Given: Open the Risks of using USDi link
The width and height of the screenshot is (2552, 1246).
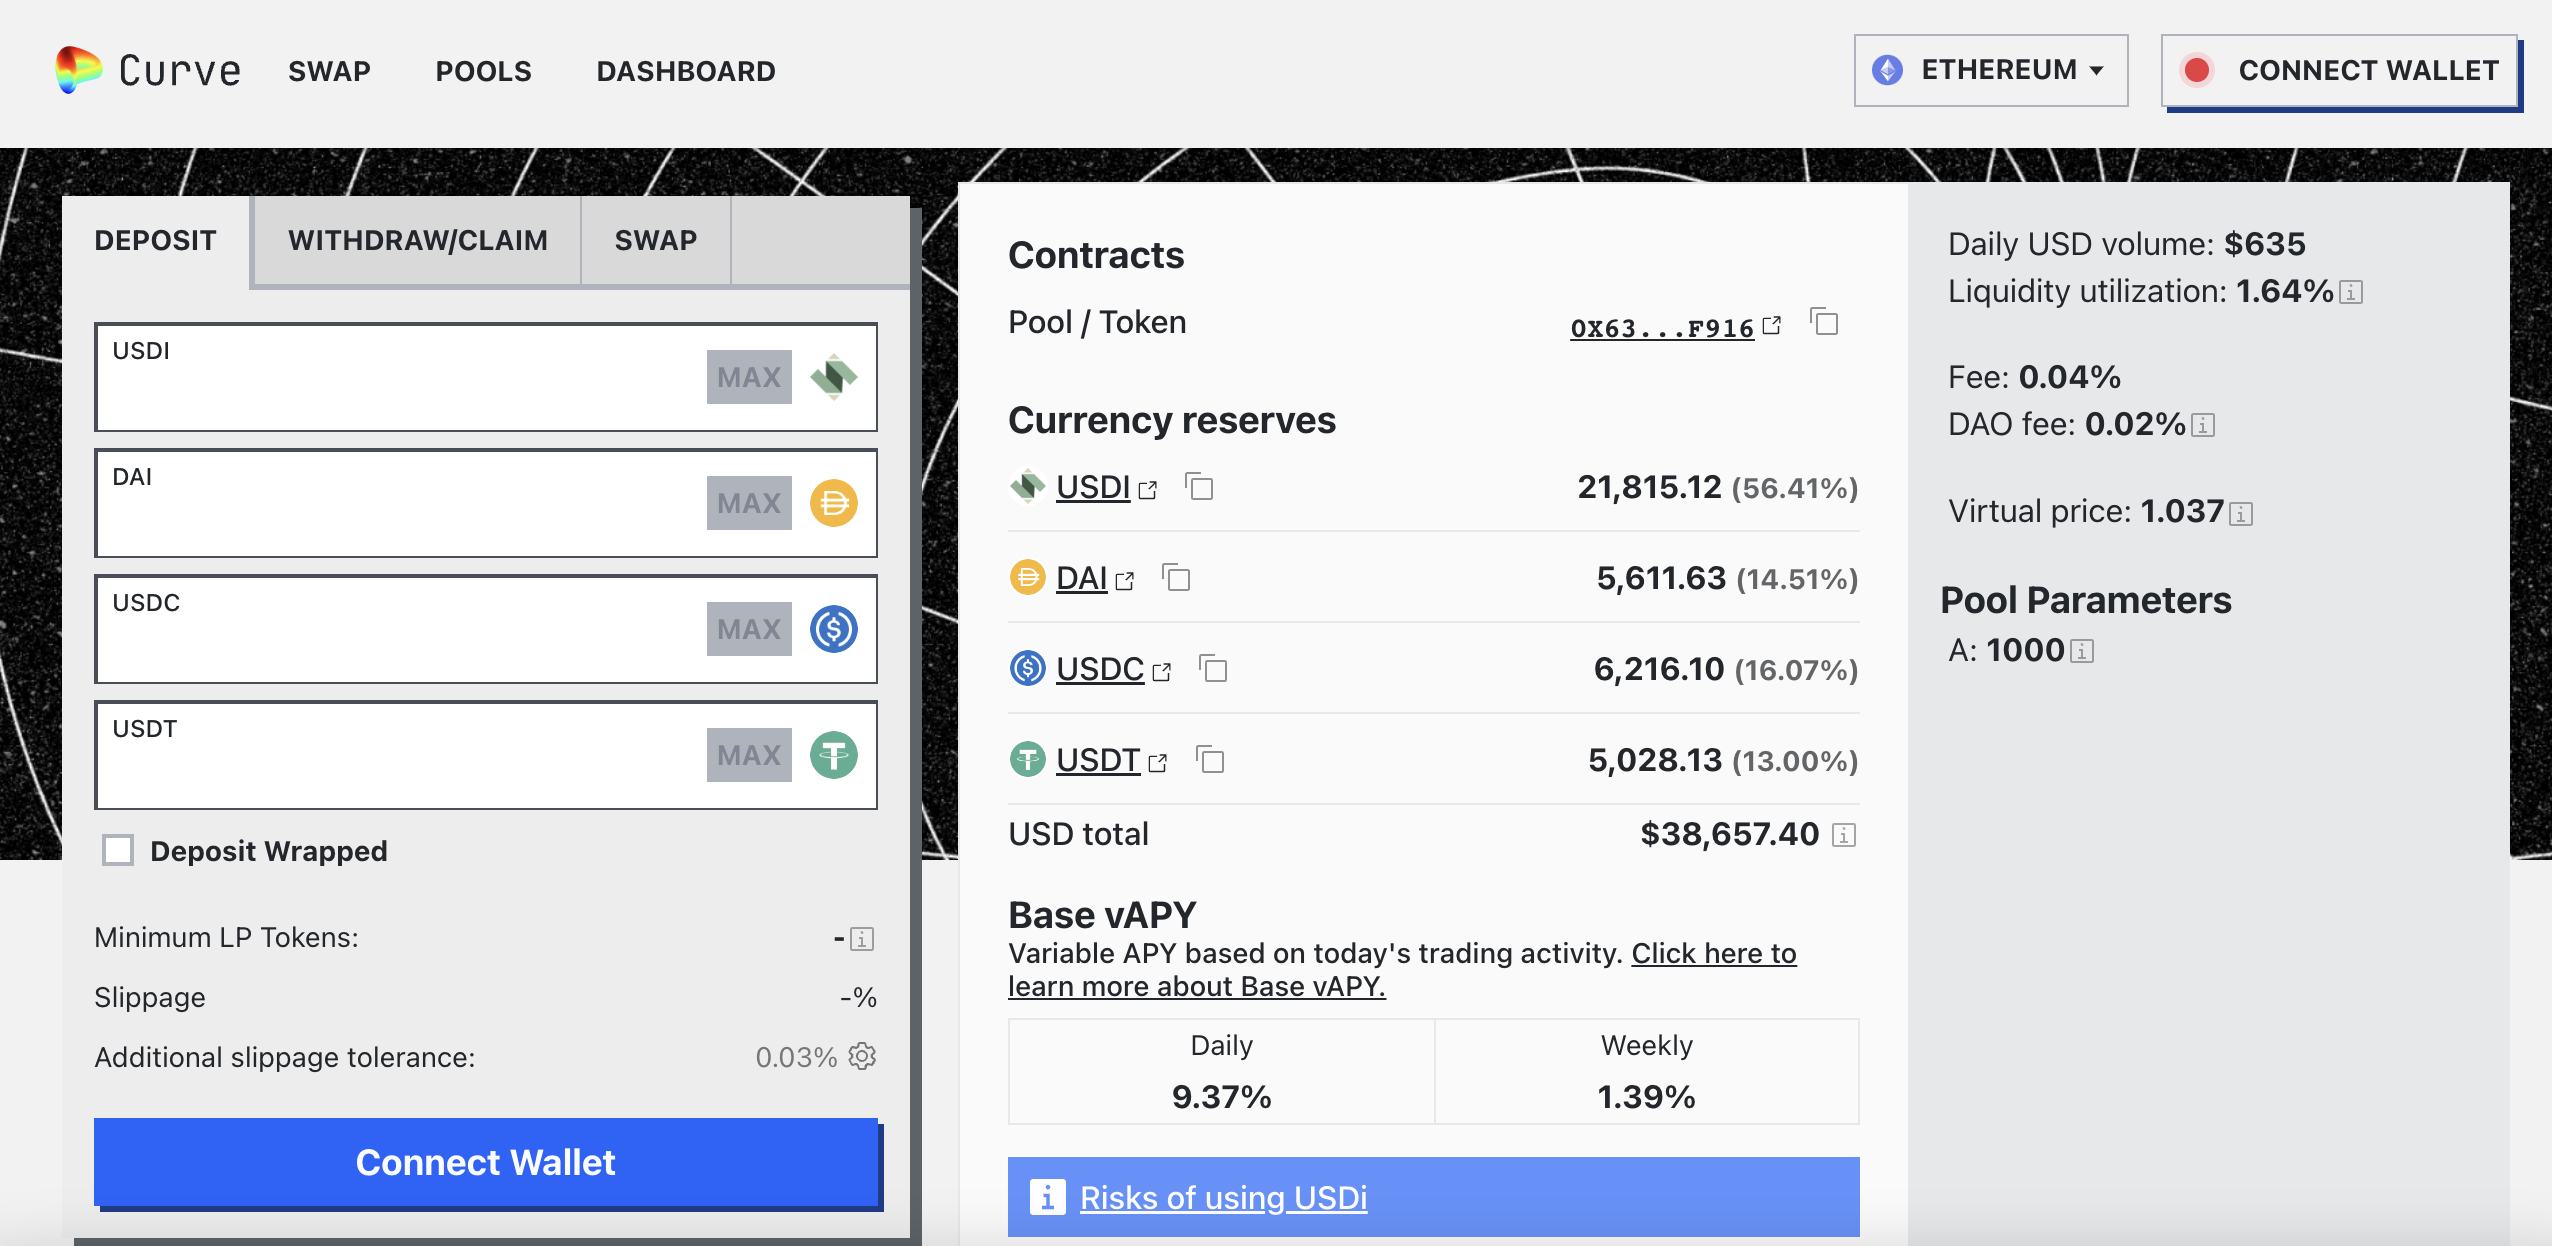Looking at the screenshot, I should (x=1223, y=1197).
